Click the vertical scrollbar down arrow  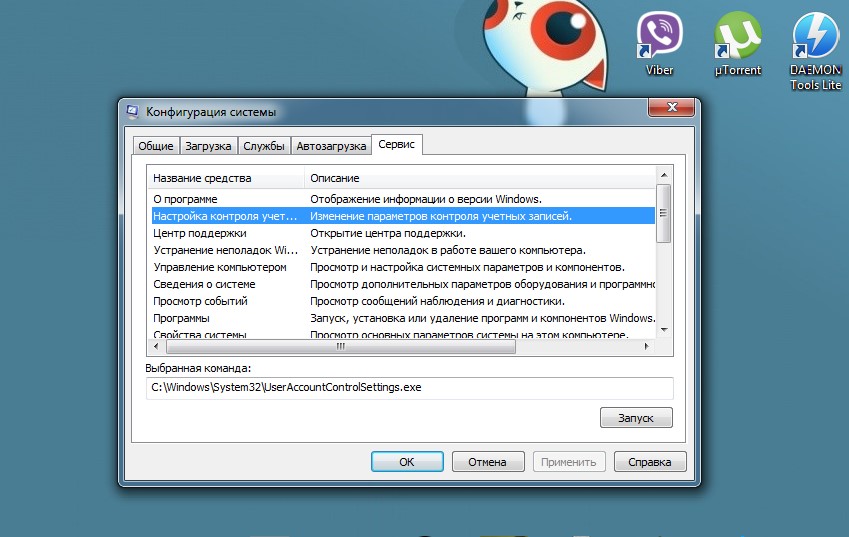coord(664,330)
